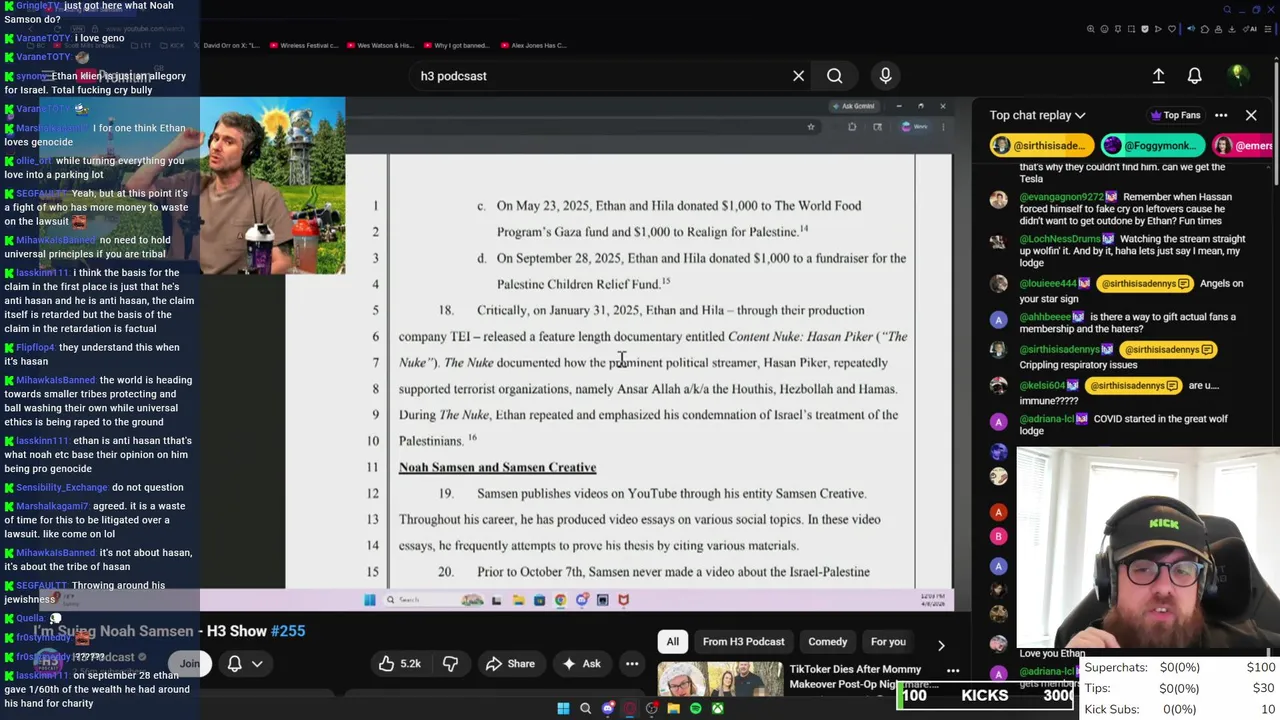Select the Comedy filter chip

(x=827, y=642)
